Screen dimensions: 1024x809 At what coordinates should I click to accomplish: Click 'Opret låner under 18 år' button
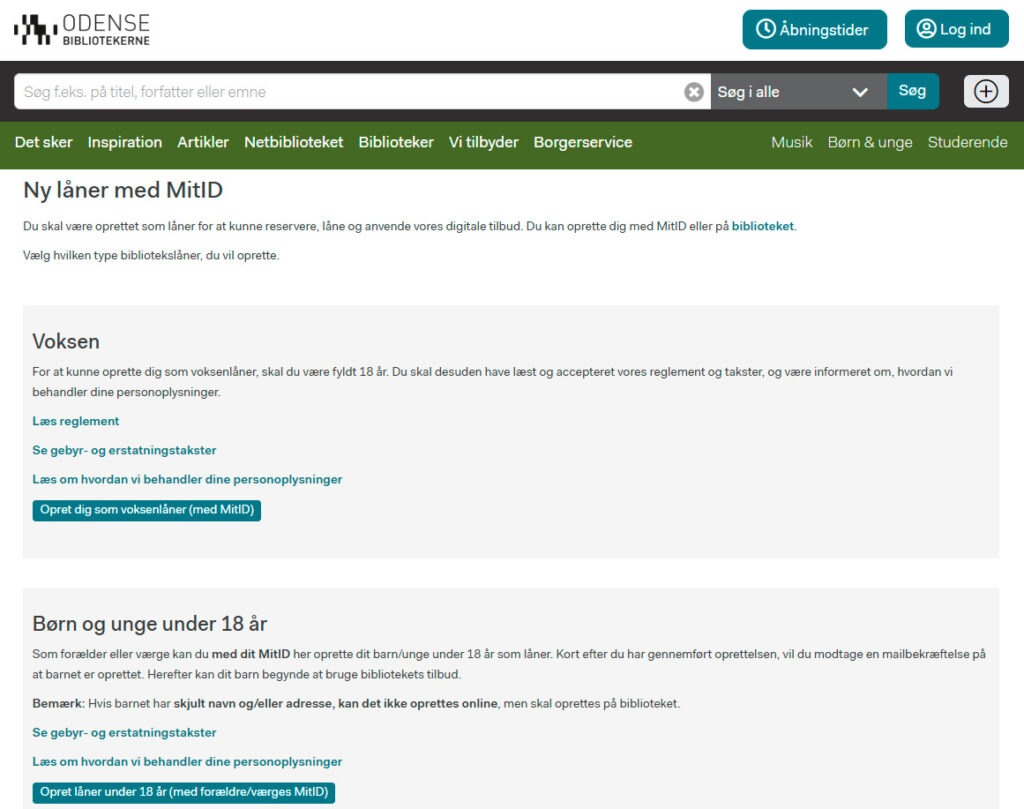(x=183, y=792)
